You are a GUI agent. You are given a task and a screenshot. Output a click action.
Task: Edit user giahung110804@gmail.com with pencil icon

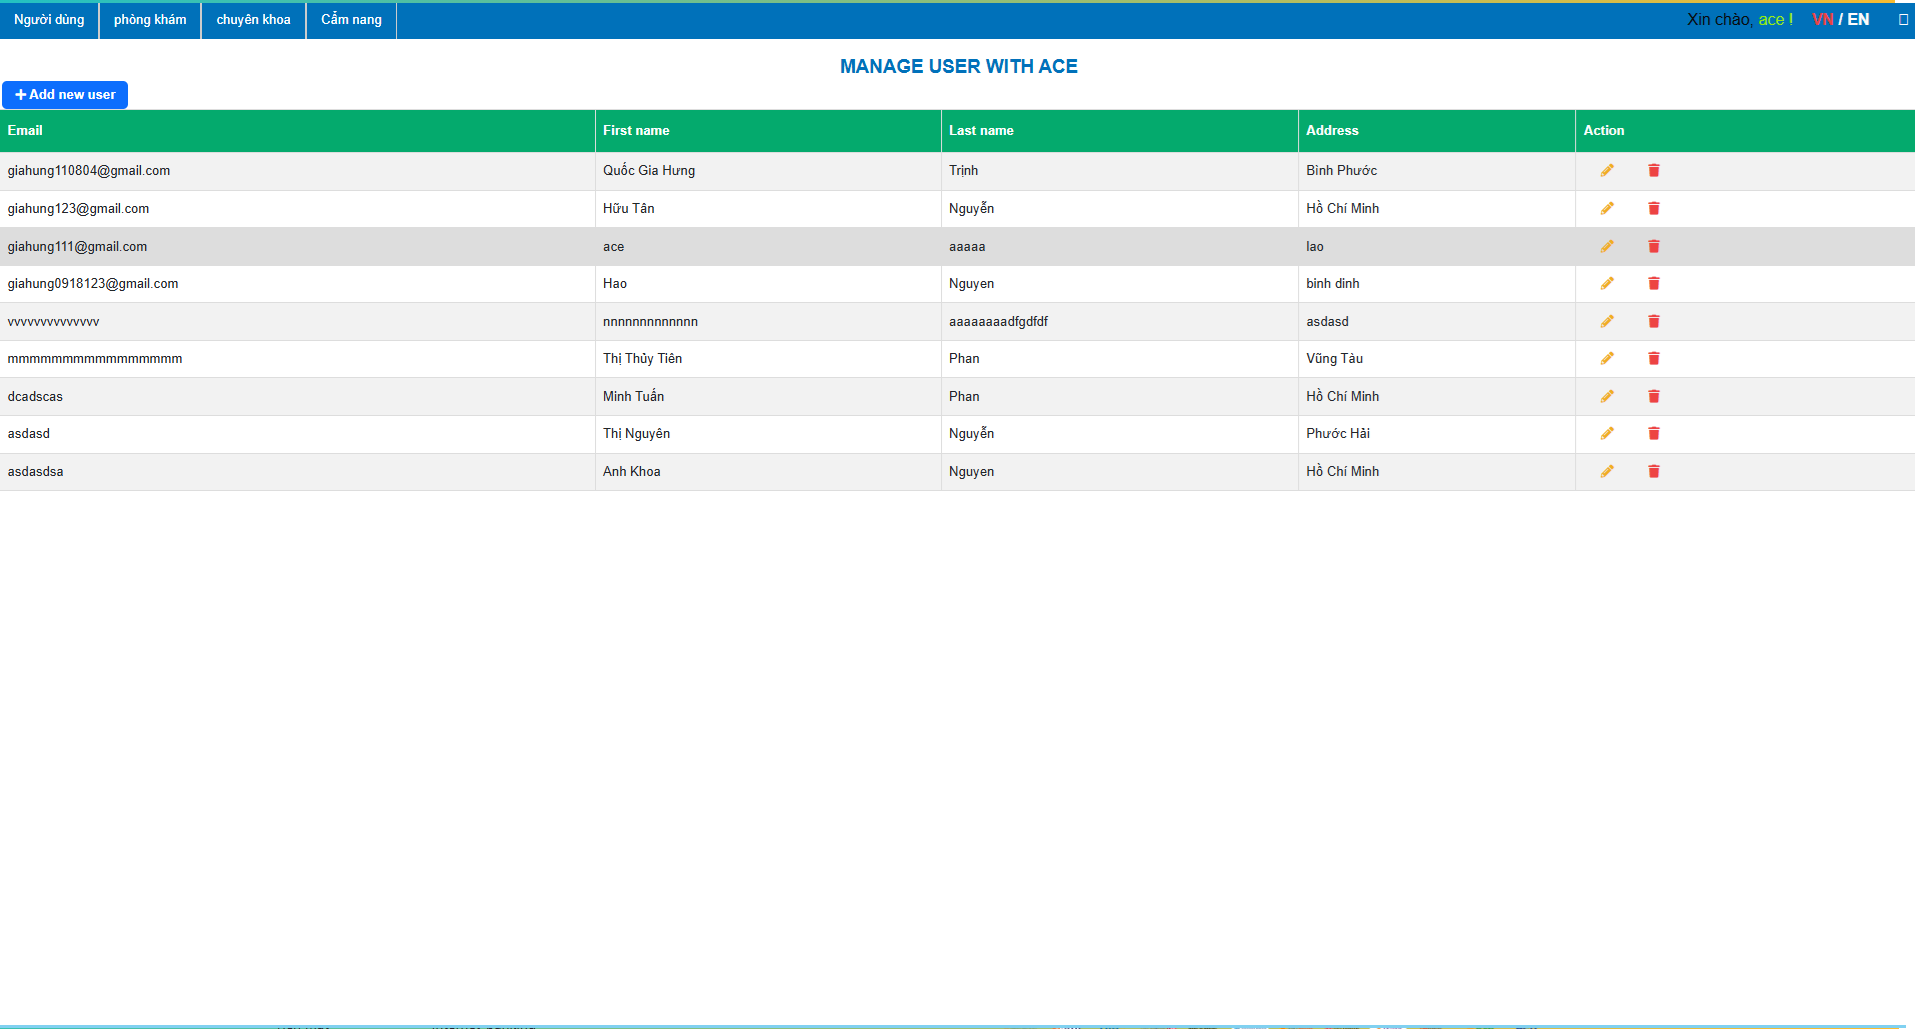click(1606, 171)
